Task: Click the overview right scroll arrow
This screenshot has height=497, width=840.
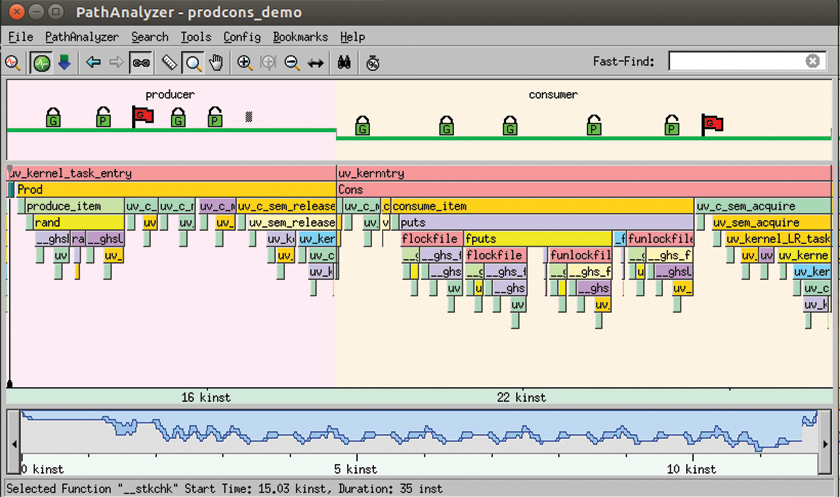Action: point(825,443)
